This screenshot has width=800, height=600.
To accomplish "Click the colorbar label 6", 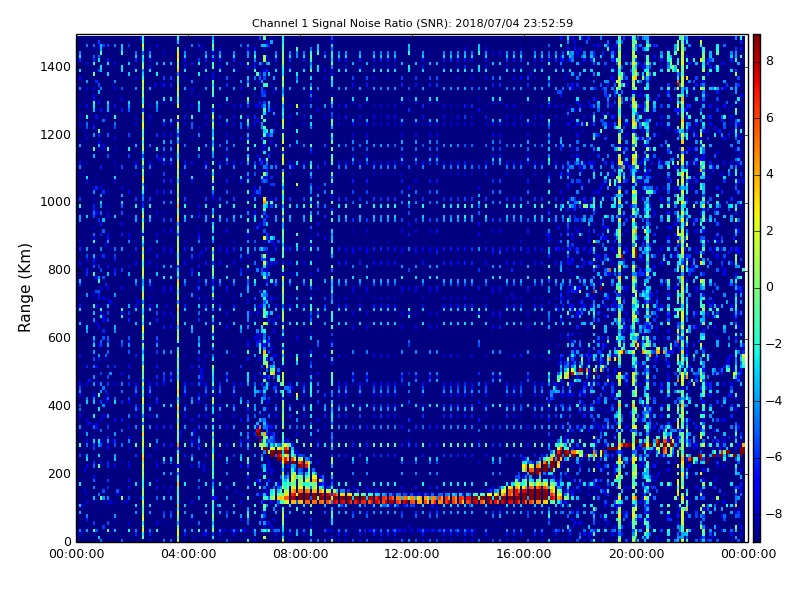I will click(770, 118).
